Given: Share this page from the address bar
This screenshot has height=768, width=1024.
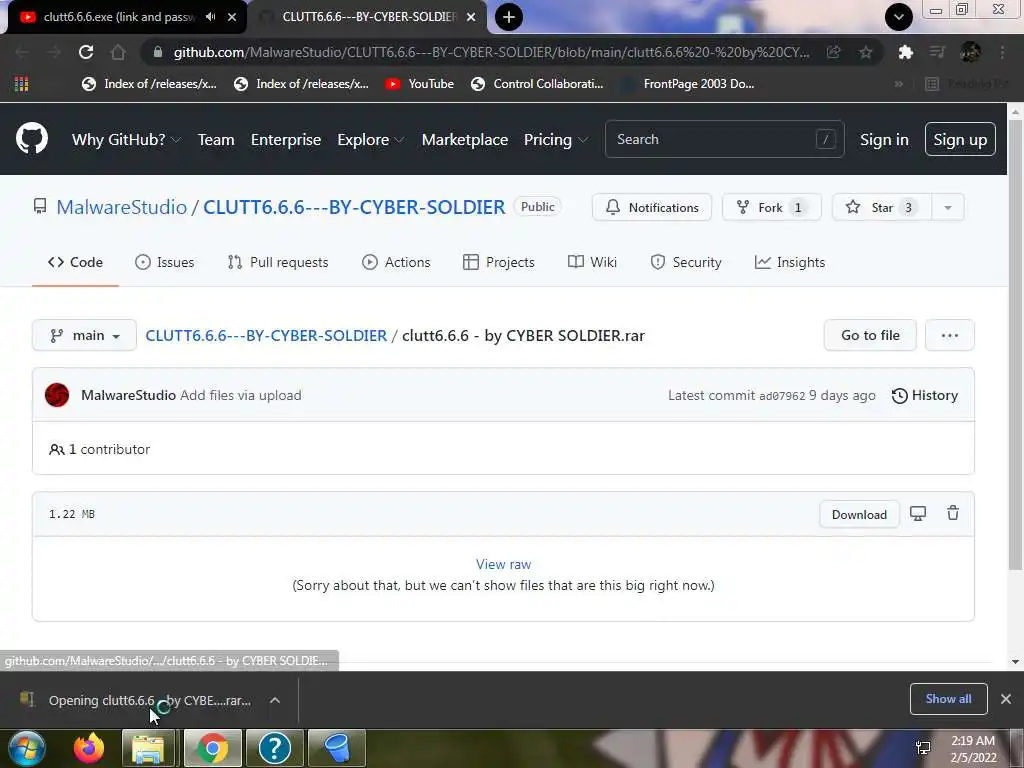Looking at the screenshot, I should (x=833, y=52).
